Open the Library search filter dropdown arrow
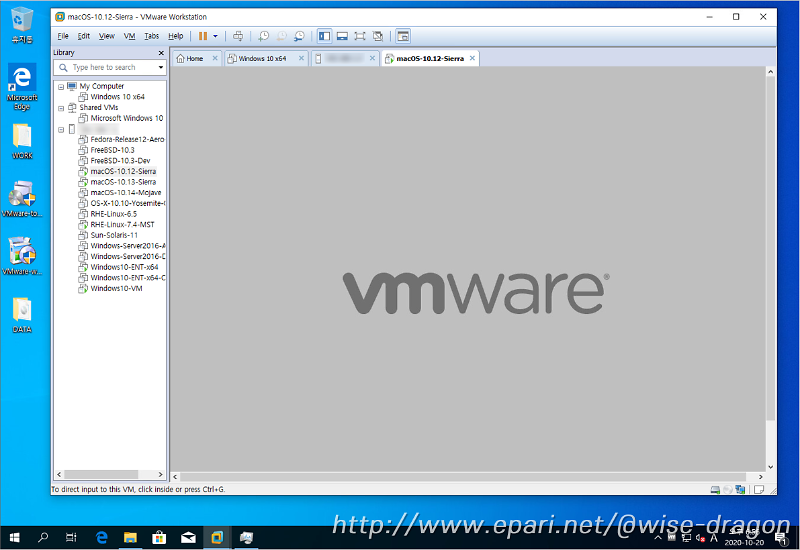Viewport: 800px width, 550px height. [161, 67]
